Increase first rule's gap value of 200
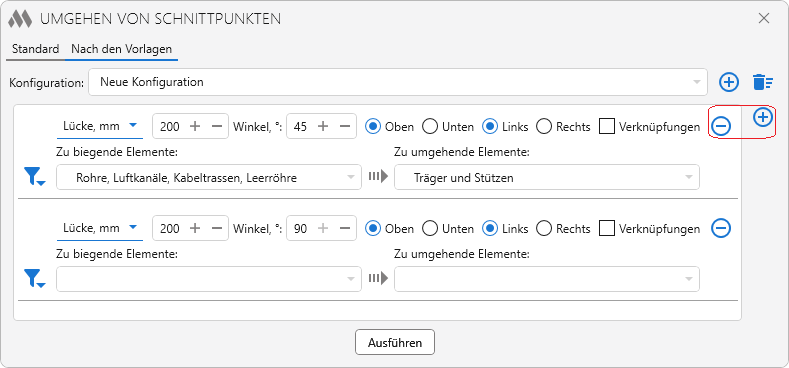 coord(195,126)
